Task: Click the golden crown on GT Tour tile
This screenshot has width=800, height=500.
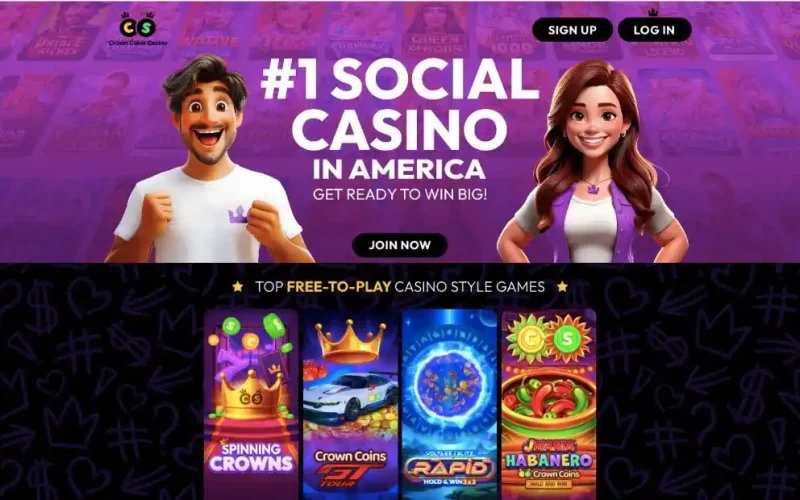Action: pos(351,341)
